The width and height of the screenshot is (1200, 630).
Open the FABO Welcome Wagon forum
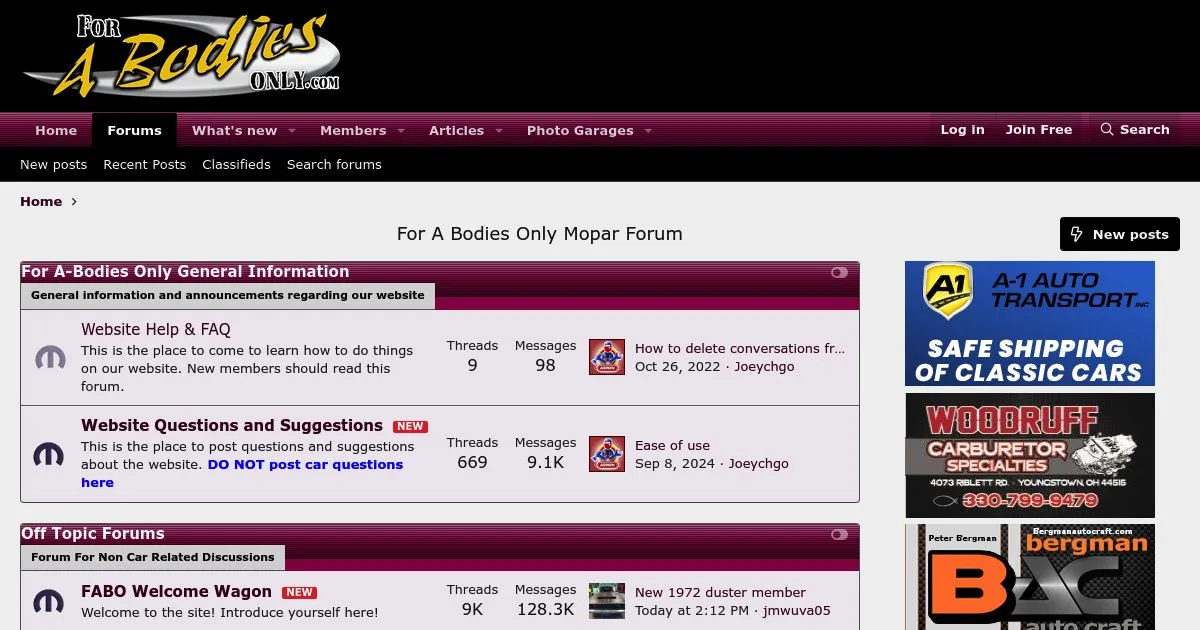pyautogui.click(x=176, y=591)
